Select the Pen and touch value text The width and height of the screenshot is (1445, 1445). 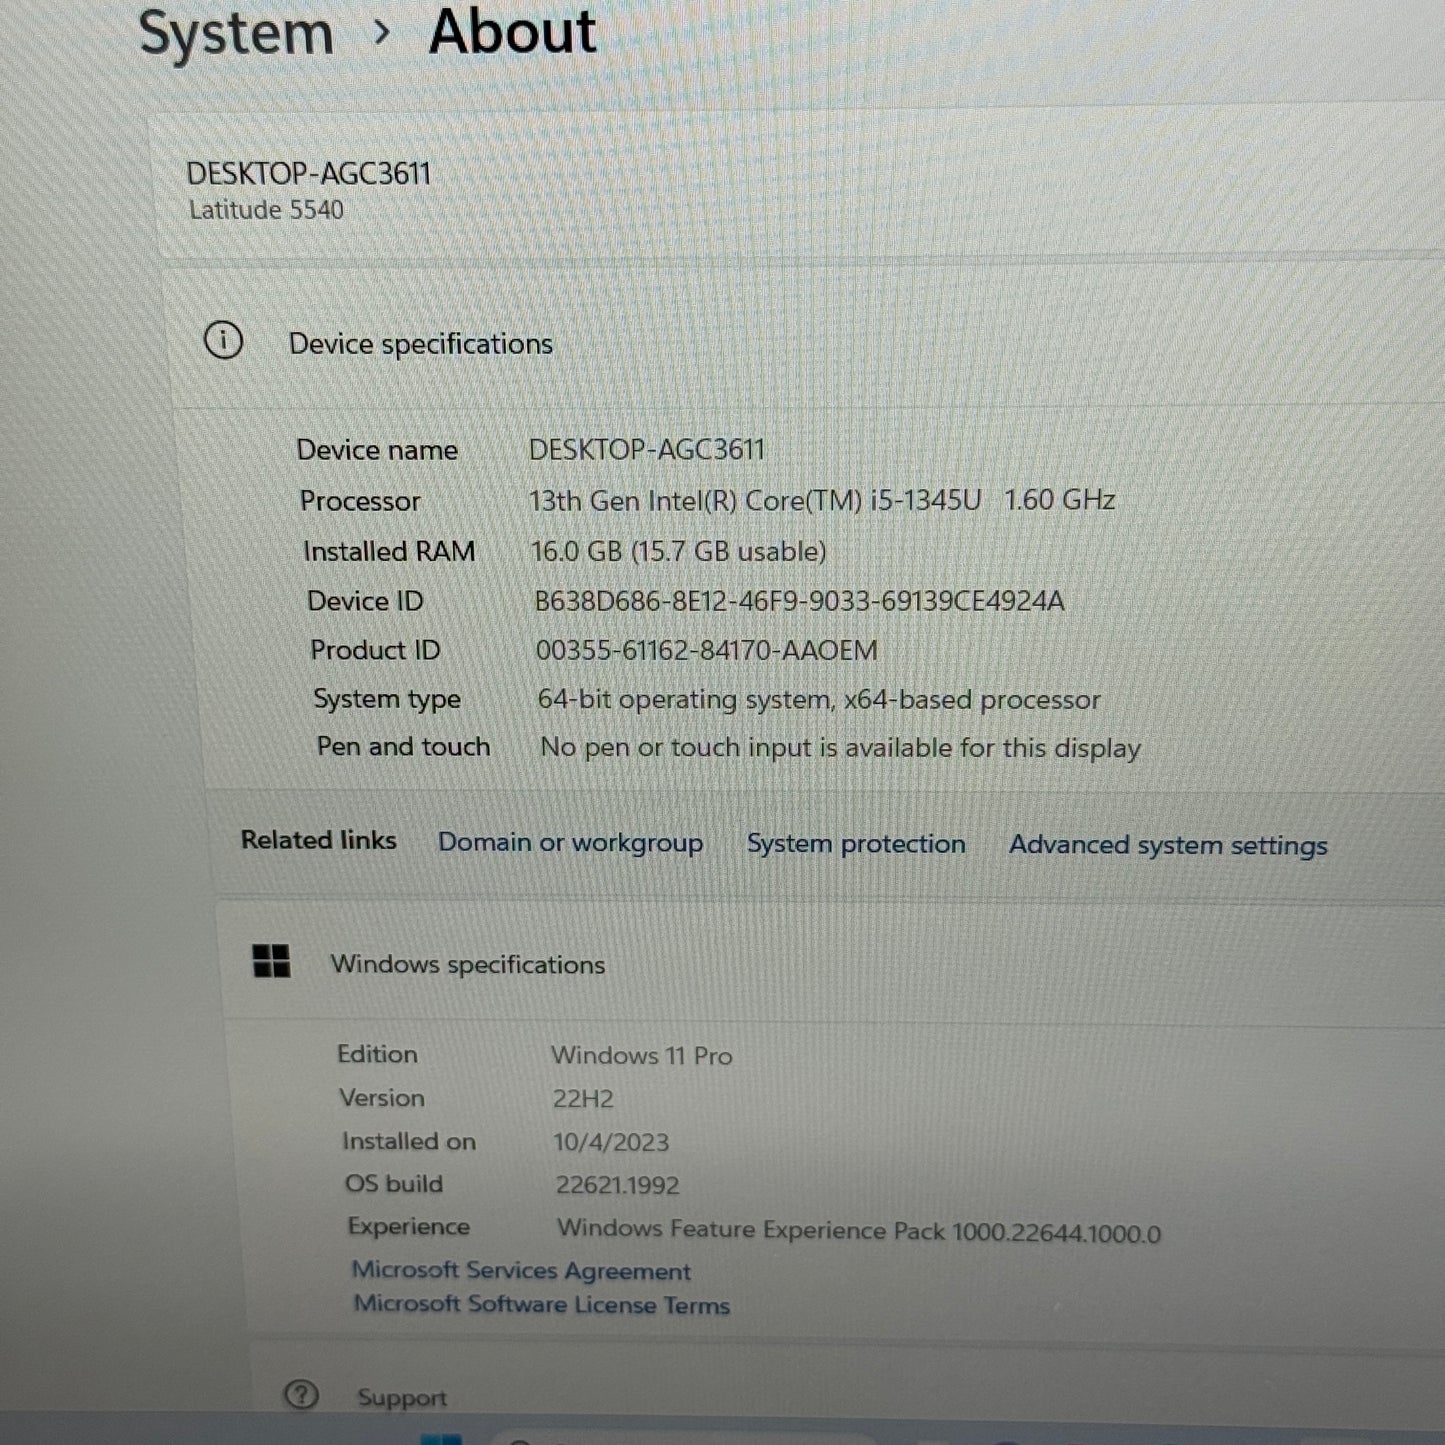click(x=840, y=748)
